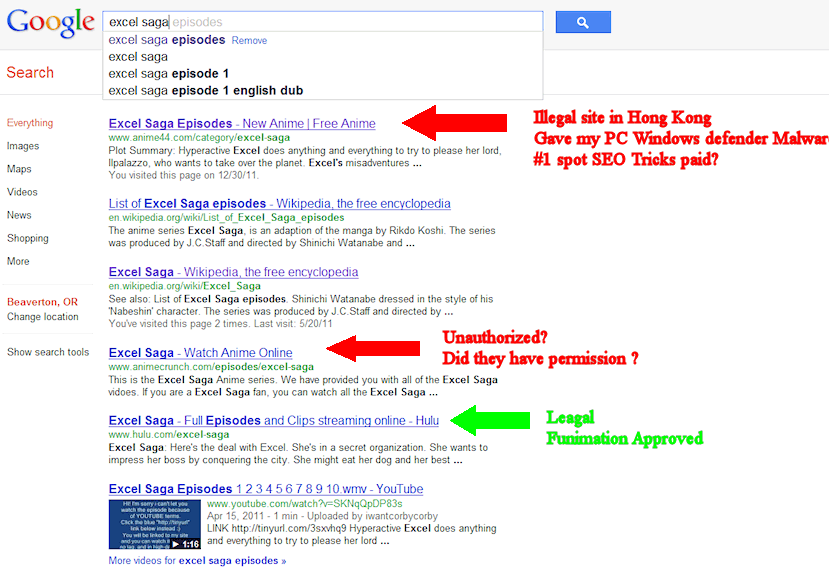Screen dimensions: 829x568
Task: Click the anime44.com result URL
Action: pos(199,138)
